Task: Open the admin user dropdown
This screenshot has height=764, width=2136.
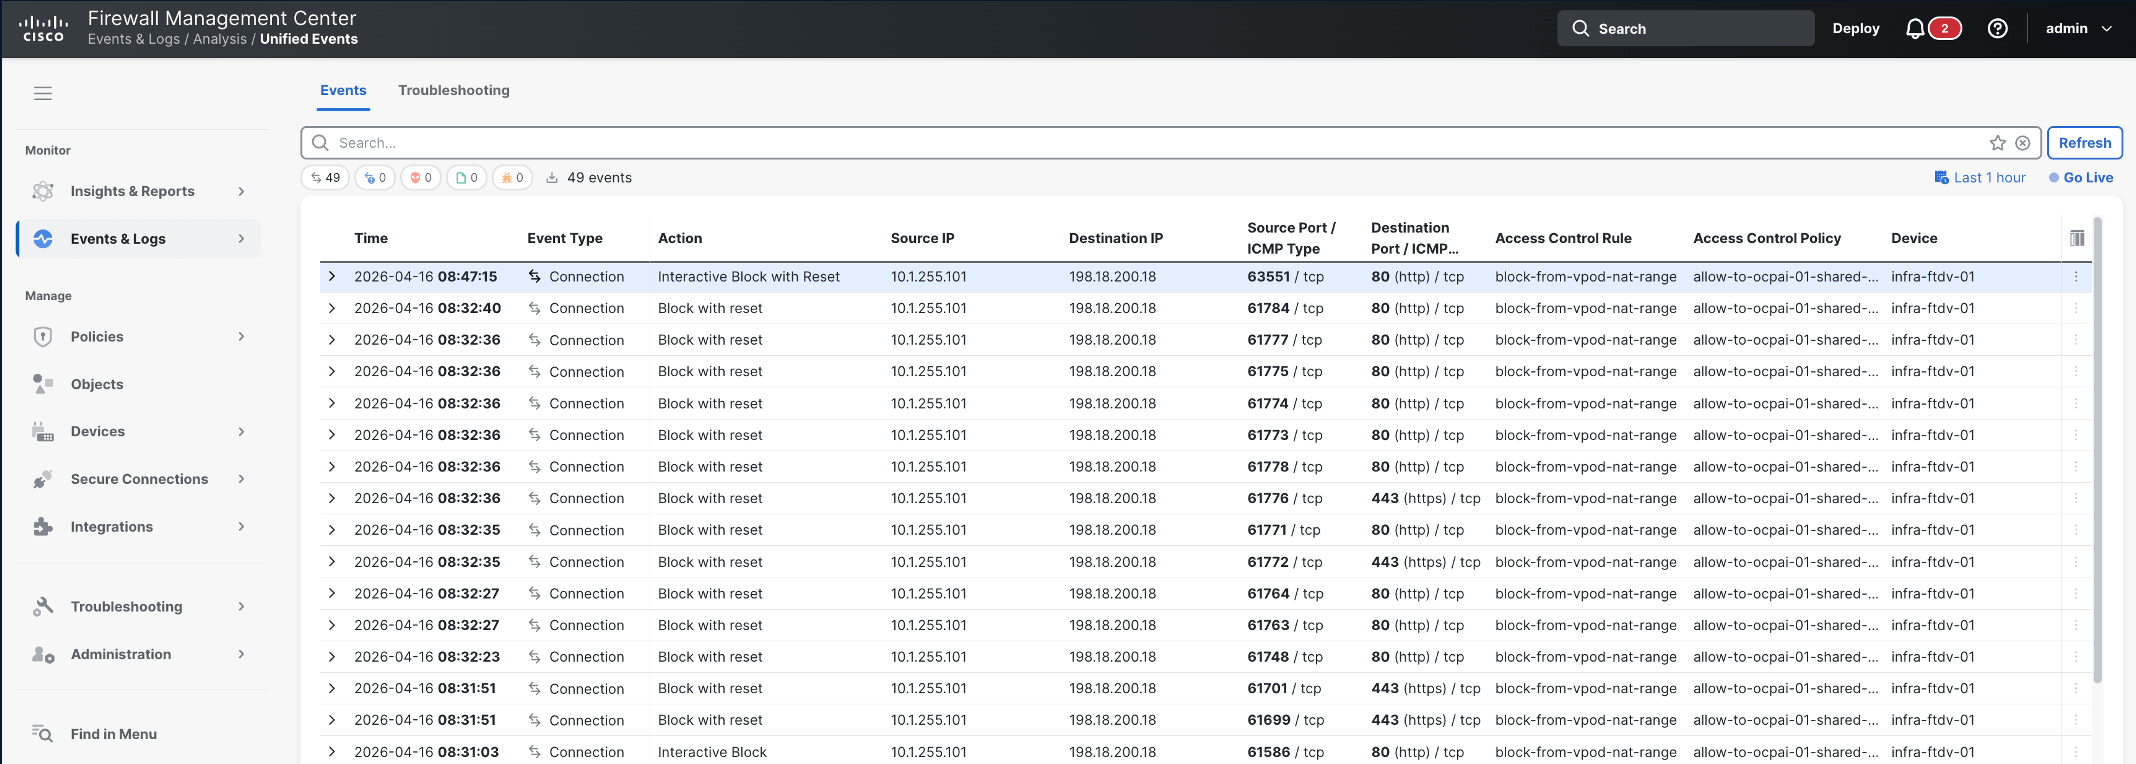Action: [x=2079, y=29]
